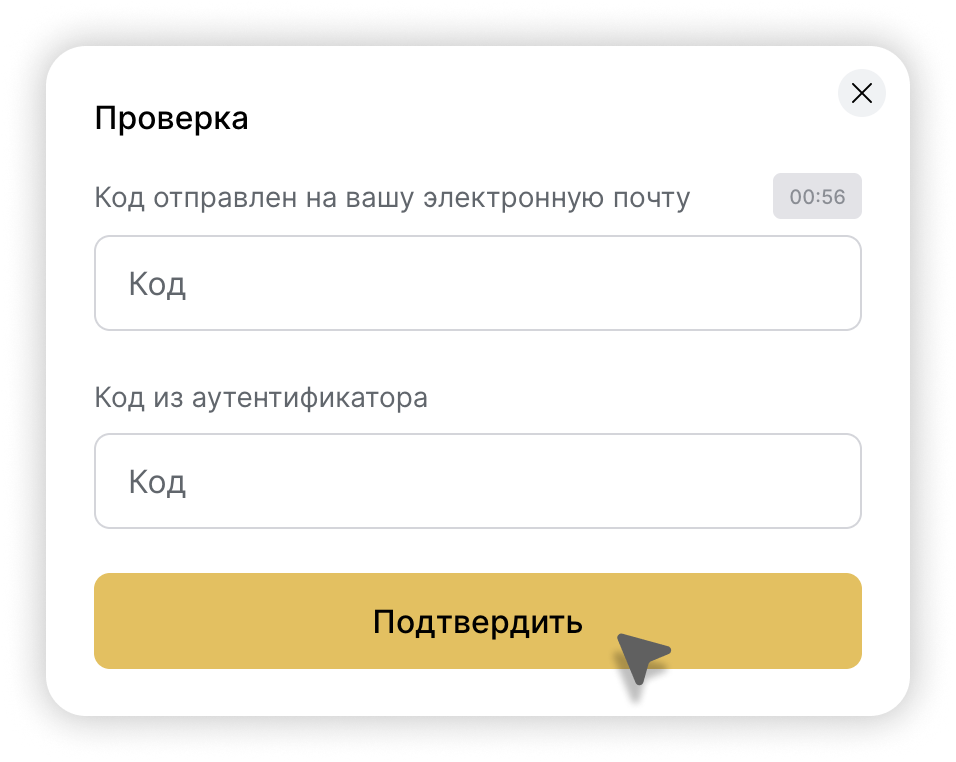Close the Проверка dialog with the X icon

pos(861,93)
